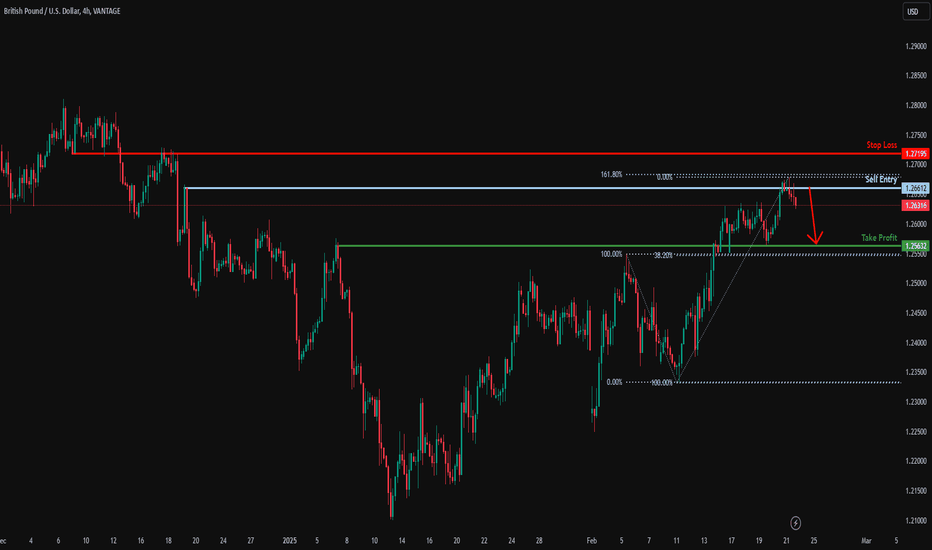Select the light blue 1.26612 price tag
The height and width of the screenshot is (550, 932).
coord(915,188)
